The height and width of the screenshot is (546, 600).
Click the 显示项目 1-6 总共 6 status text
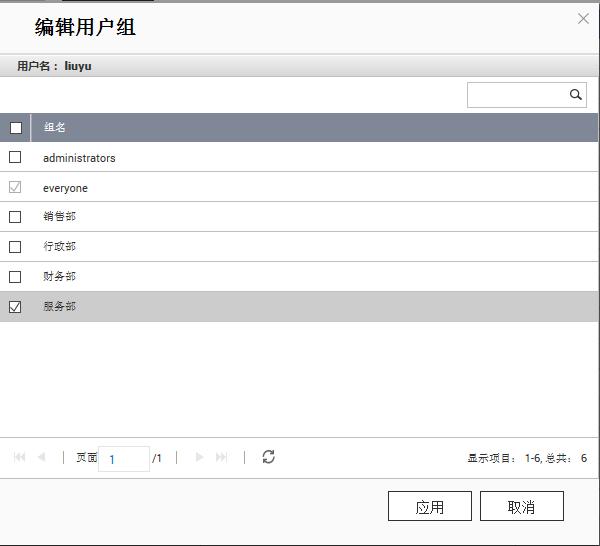[527, 458]
